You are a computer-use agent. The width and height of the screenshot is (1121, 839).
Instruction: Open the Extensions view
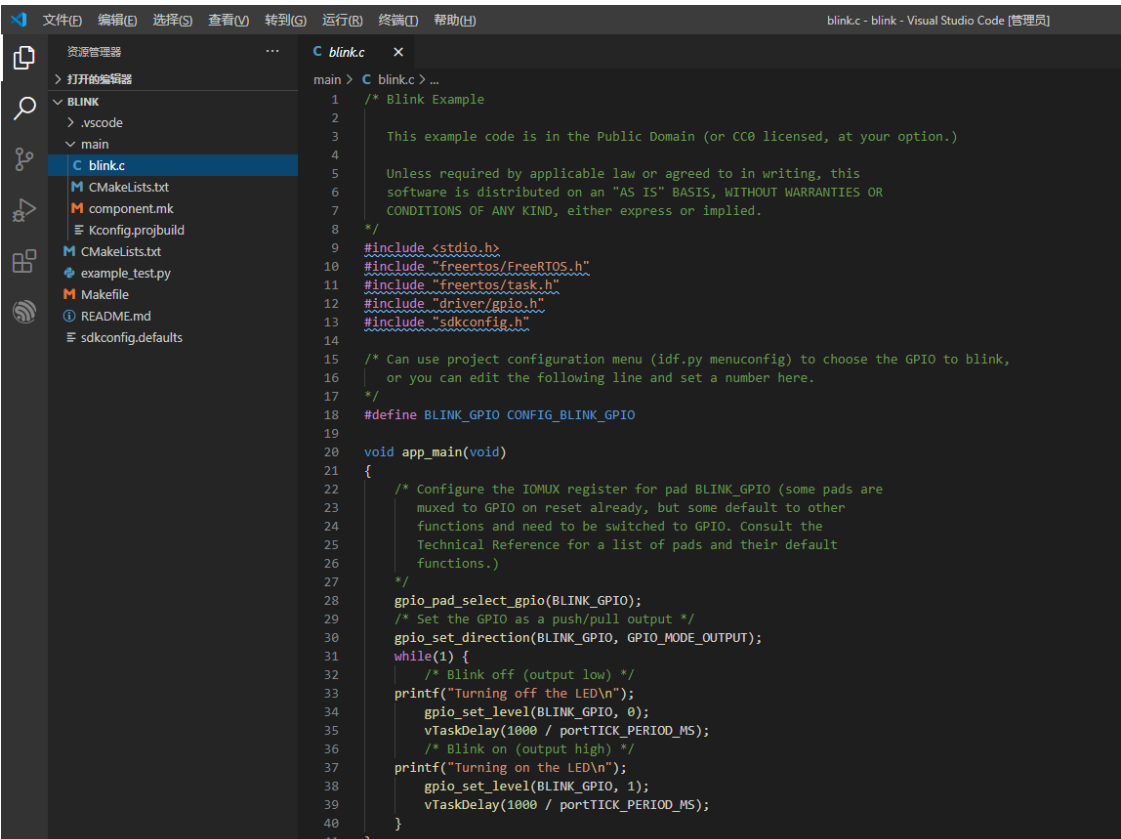pyautogui.click(x=24, y=261)
